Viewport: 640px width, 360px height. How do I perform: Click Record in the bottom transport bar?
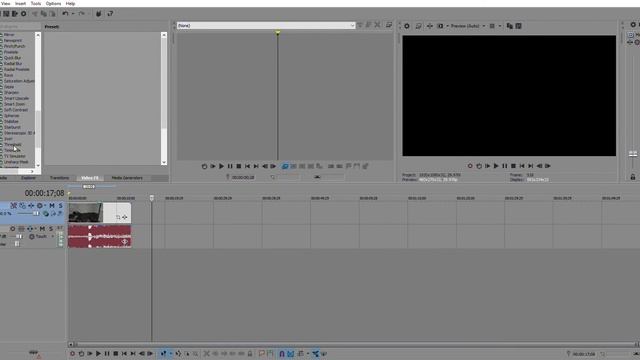pos(72,354)
